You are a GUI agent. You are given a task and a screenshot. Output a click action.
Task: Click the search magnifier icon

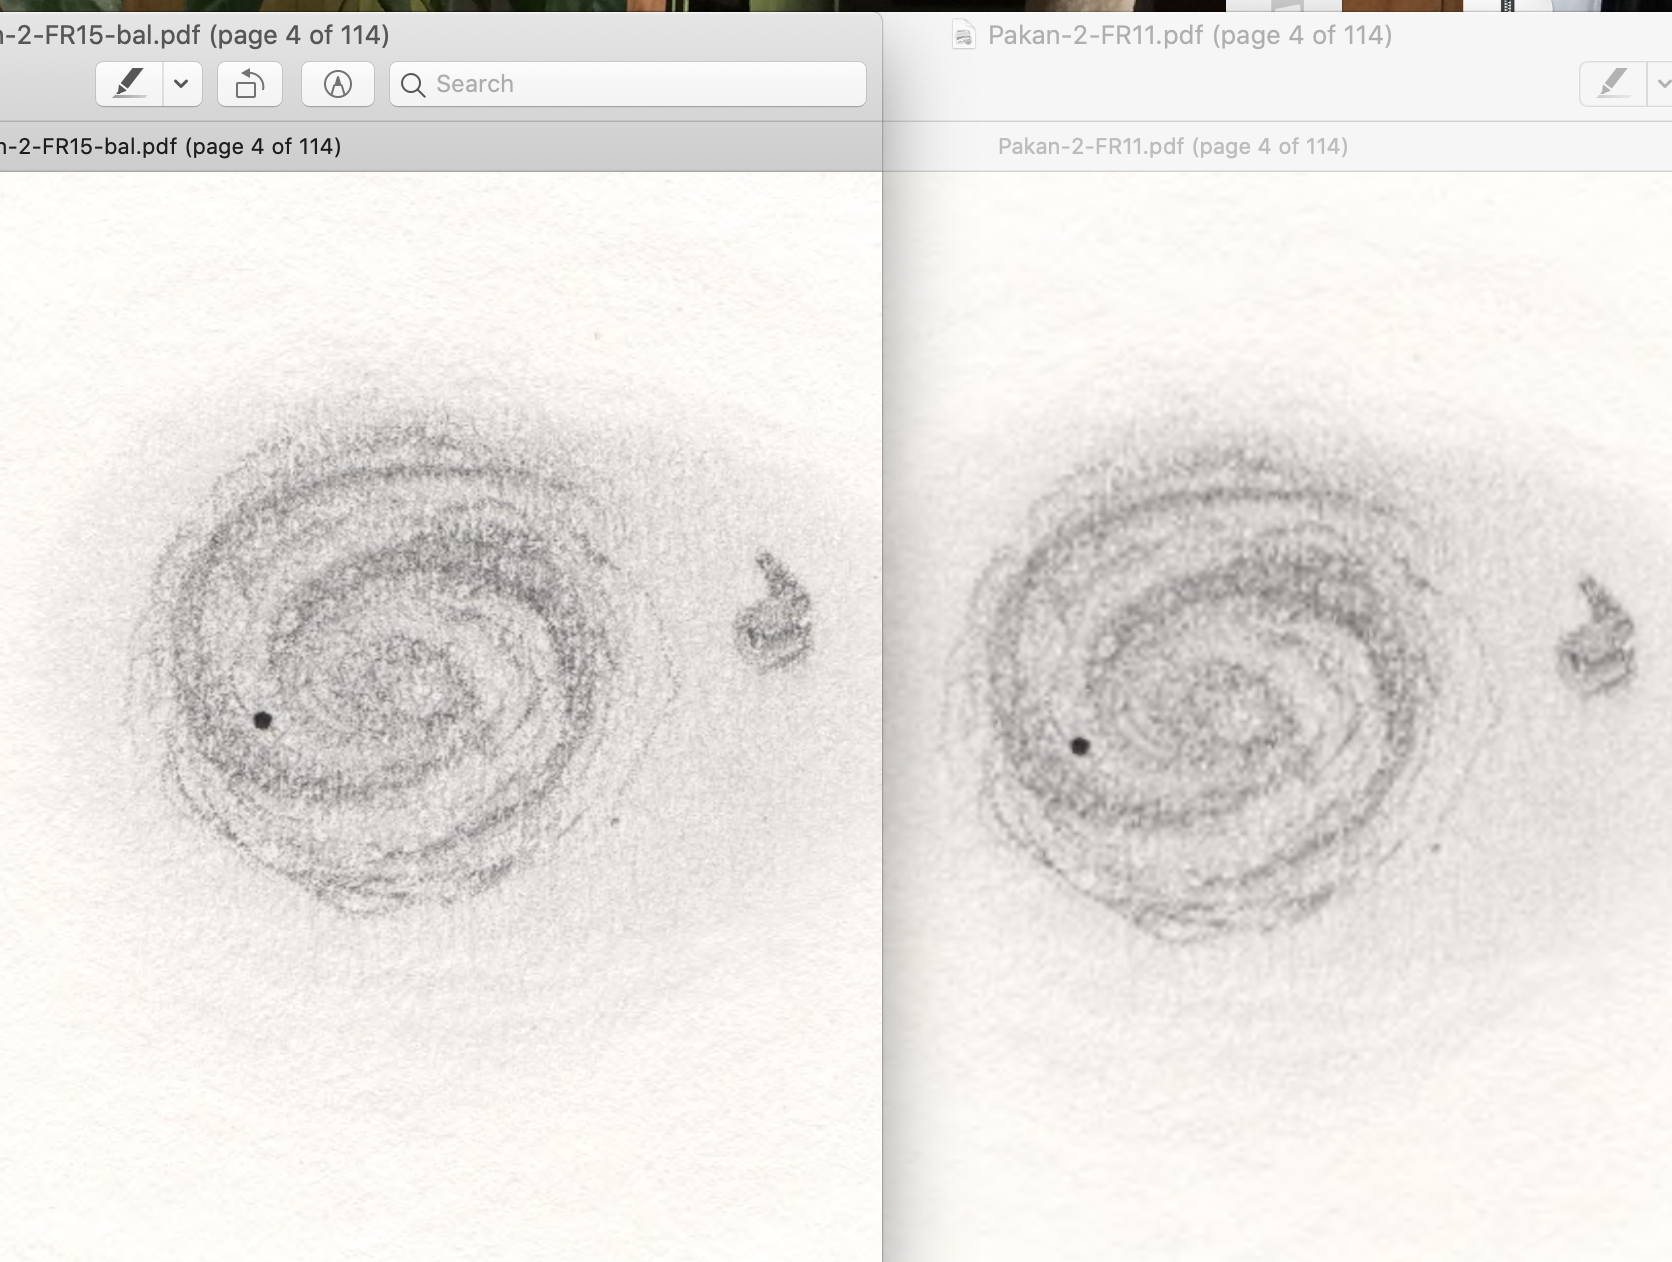click(x=413, y=85)
